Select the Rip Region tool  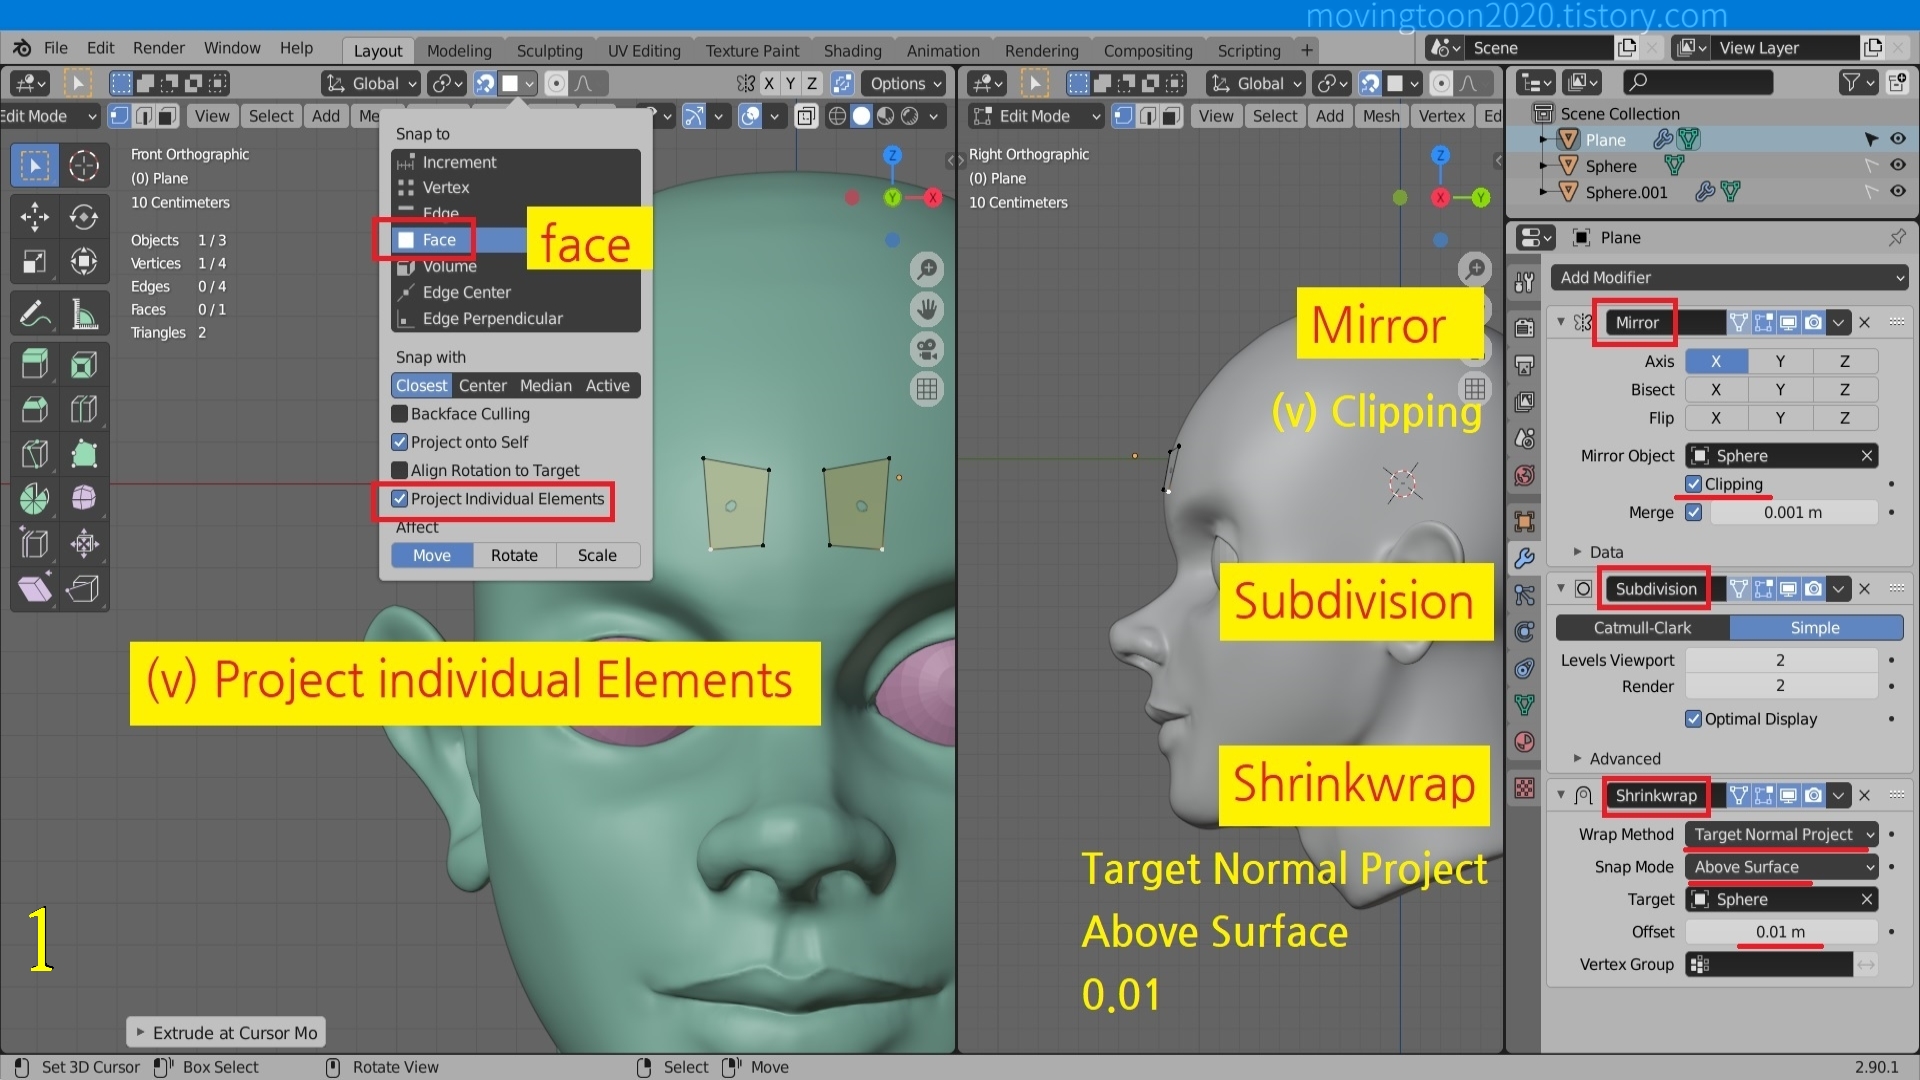(83, 589)
